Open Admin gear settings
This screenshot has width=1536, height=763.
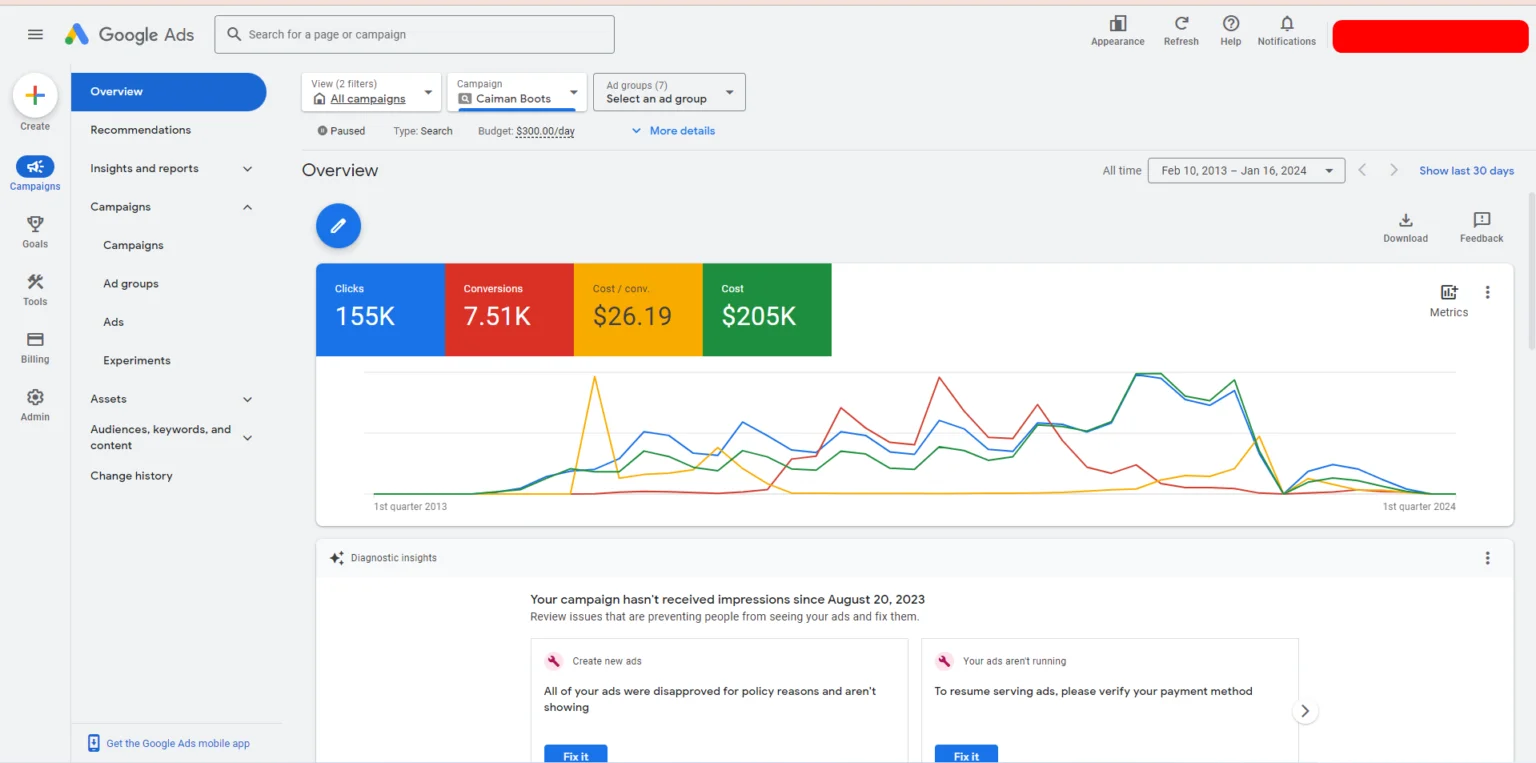point(35,398)
